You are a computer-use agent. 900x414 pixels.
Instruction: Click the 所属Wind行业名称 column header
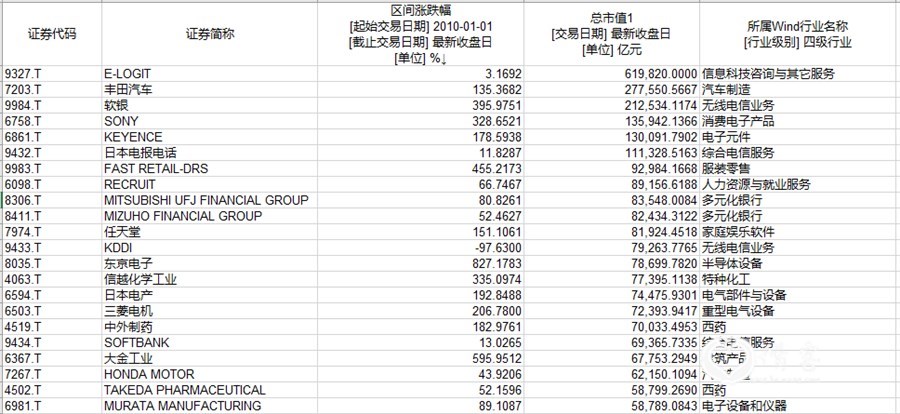point(797,34)
